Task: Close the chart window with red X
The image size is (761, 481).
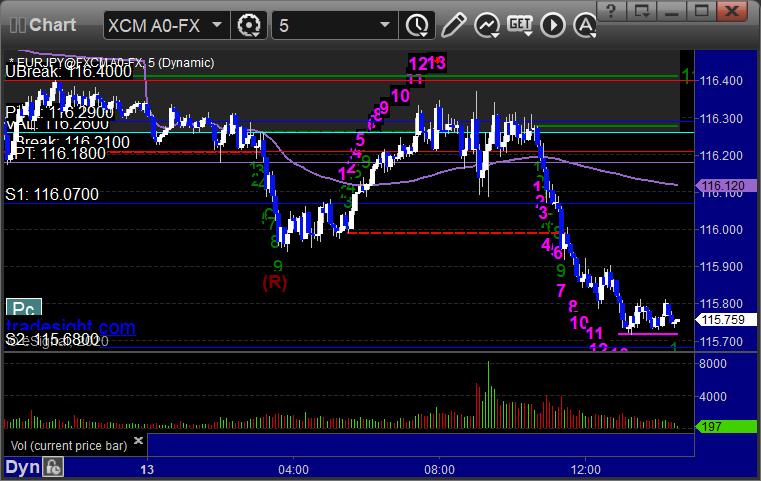Action: point(733,11)
